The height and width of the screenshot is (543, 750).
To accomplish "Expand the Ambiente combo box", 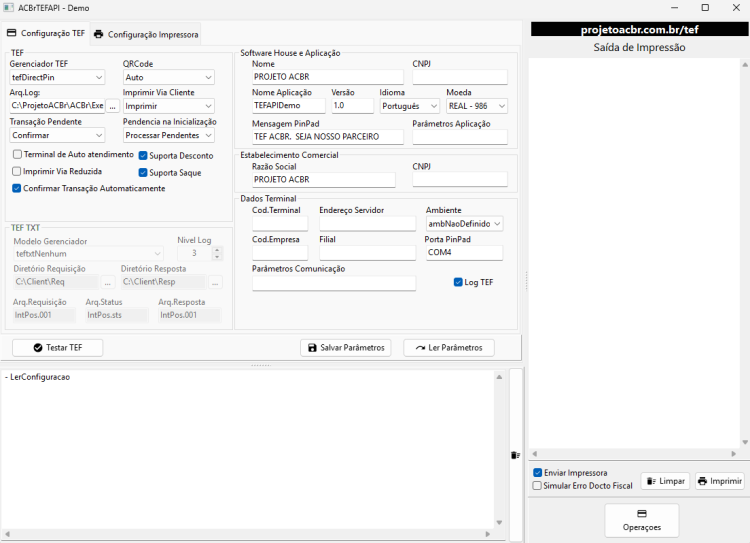I will (464, 223).
